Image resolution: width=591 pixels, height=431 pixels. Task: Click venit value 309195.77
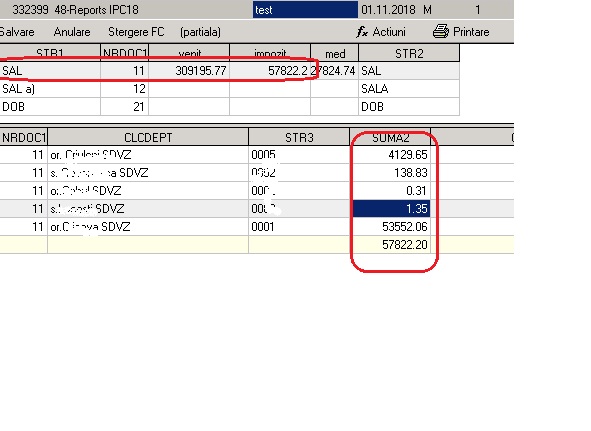click(189, 71)
